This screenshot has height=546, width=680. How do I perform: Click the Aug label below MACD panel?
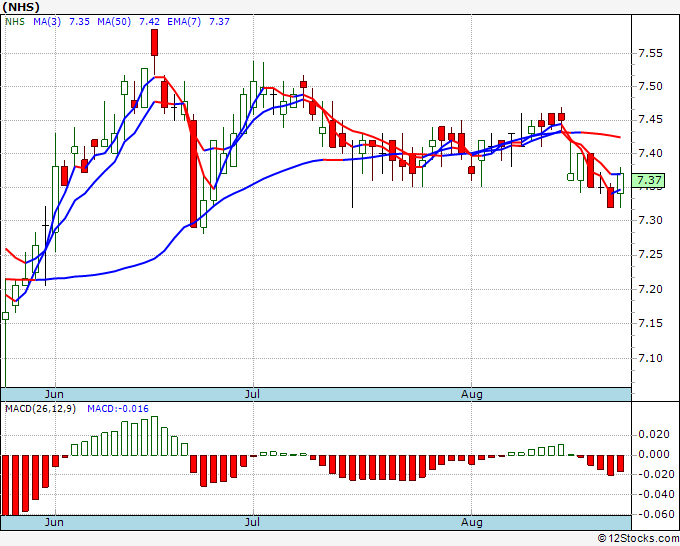tap(471, 523)
